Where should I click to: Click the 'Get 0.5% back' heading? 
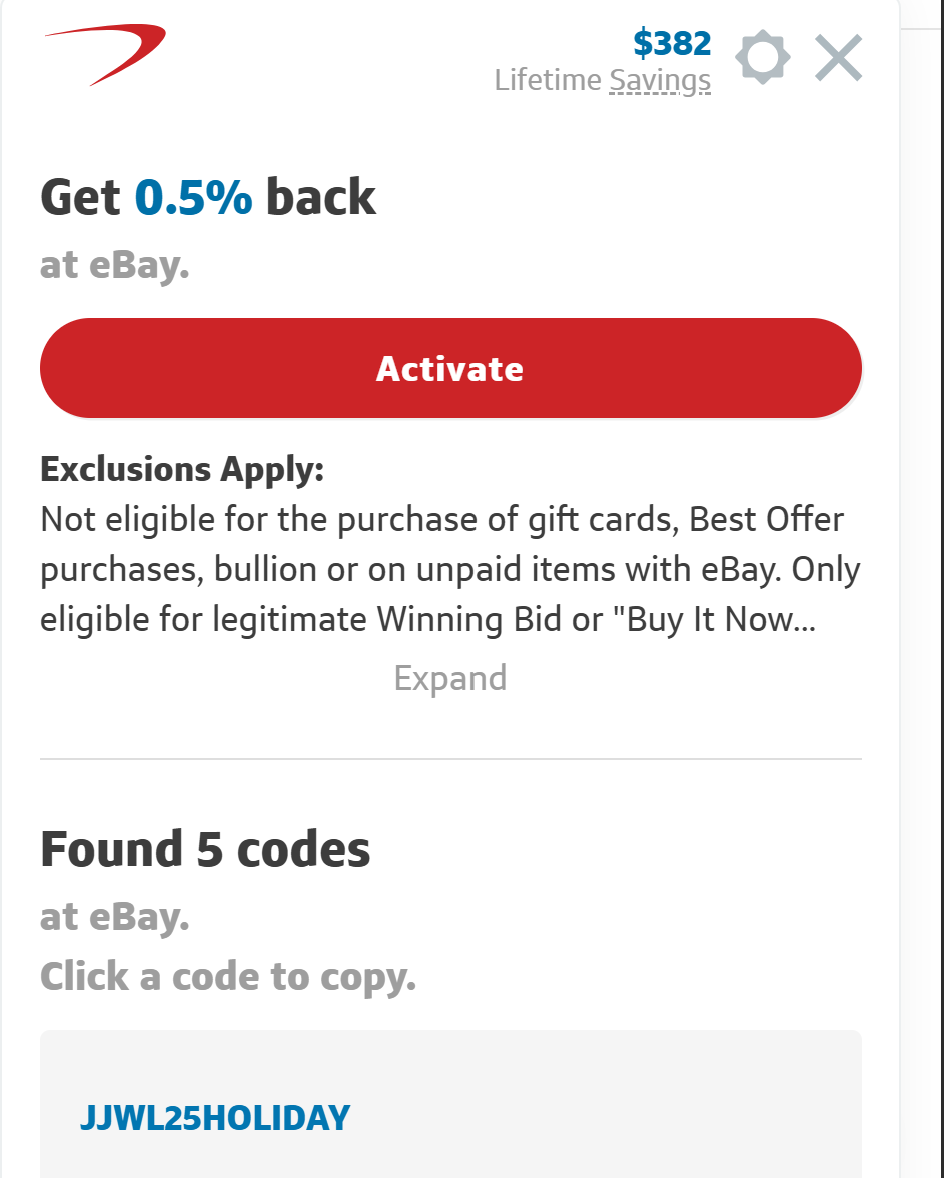pos(208,198)
